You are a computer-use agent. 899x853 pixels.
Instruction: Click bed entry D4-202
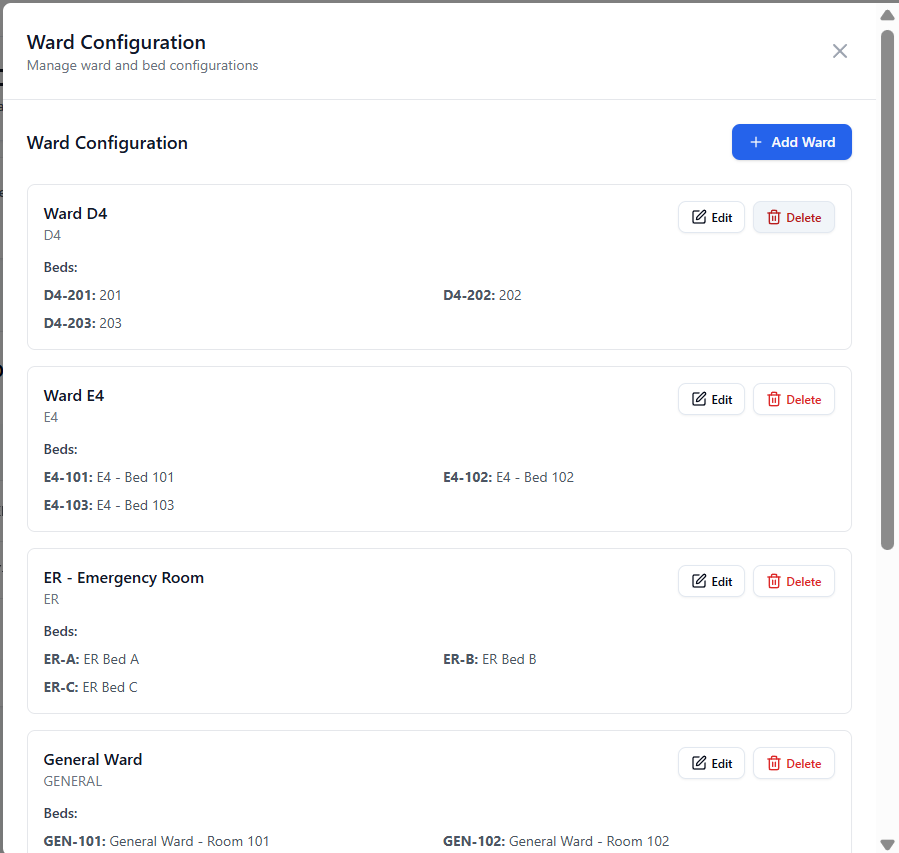pyautogui.click(x=482, y=295)
